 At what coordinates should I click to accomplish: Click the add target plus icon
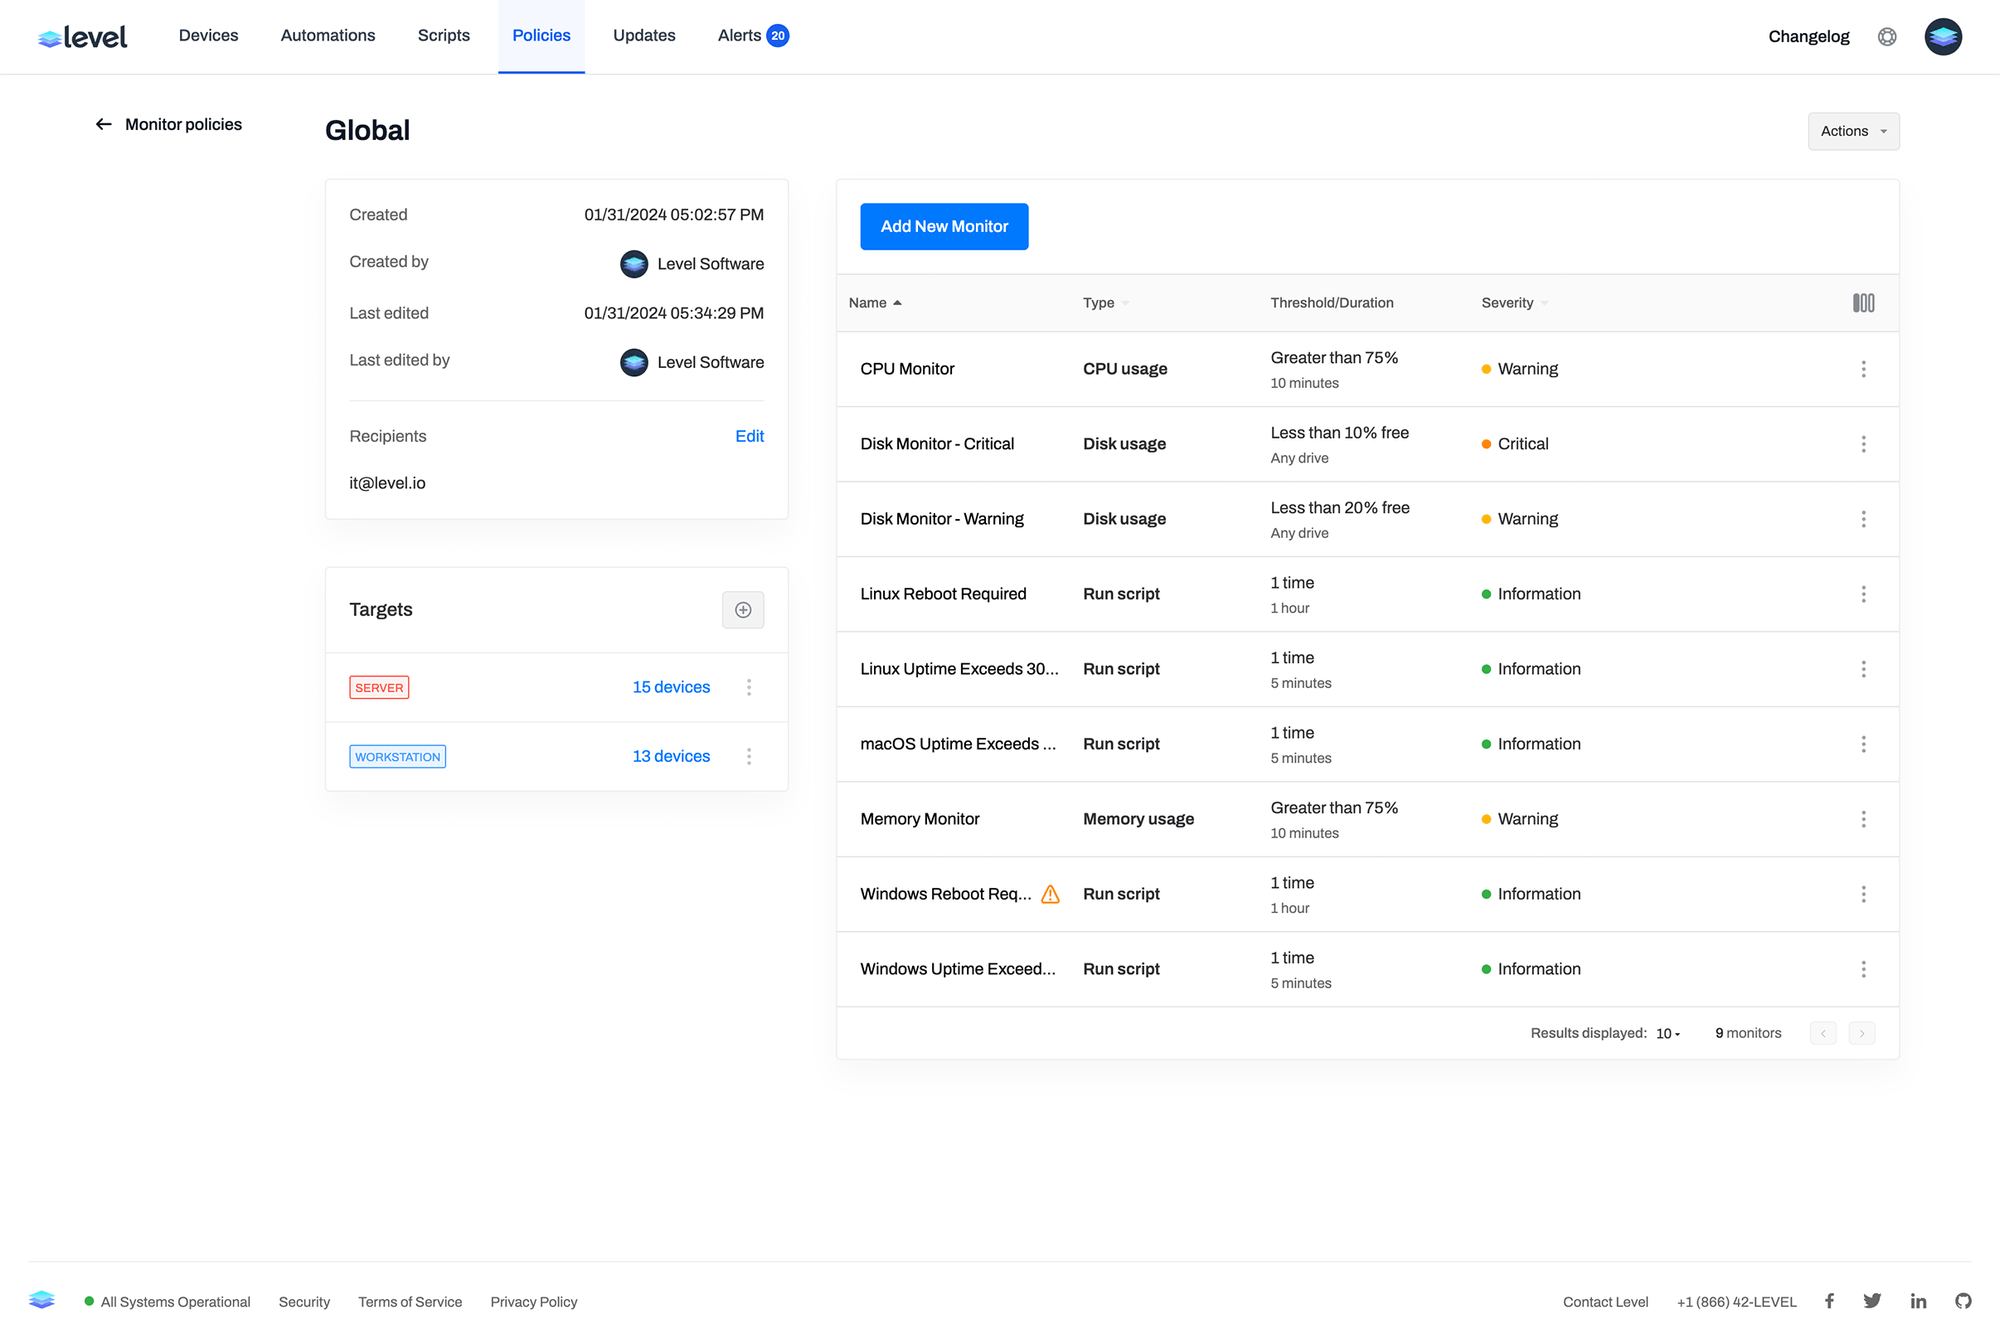[x=743, y=610]
